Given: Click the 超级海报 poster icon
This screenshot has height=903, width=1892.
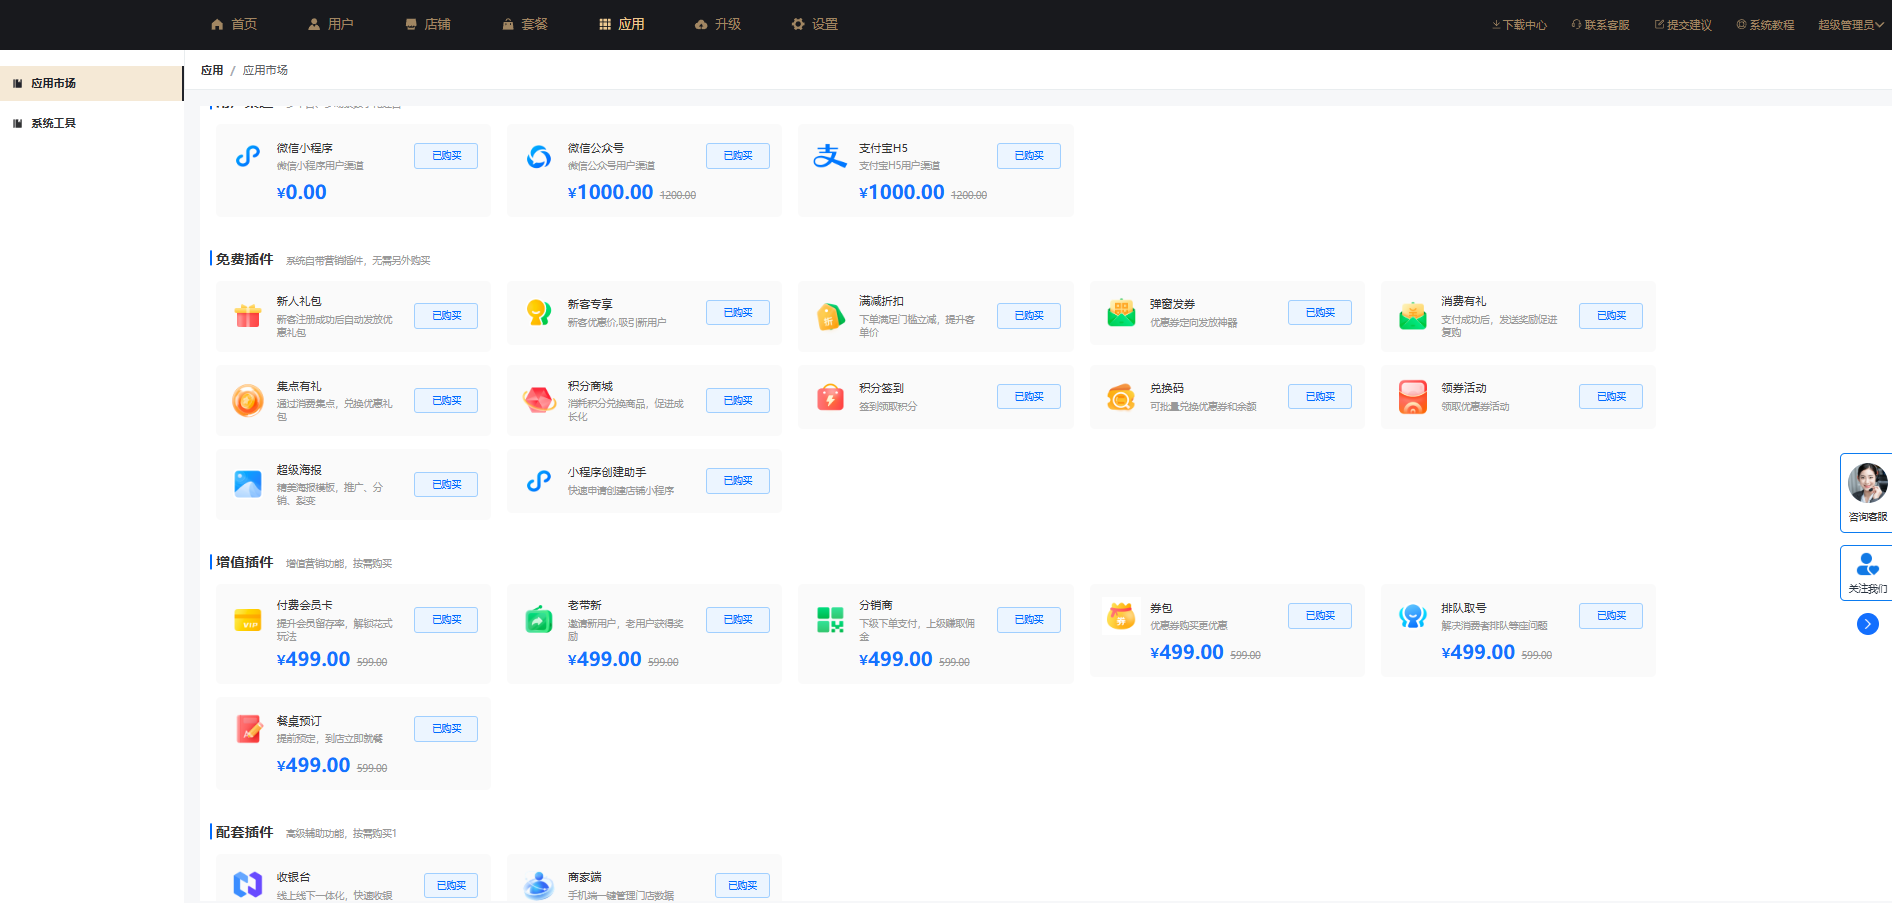Looking at the screenshot, I should click(247, 484).
